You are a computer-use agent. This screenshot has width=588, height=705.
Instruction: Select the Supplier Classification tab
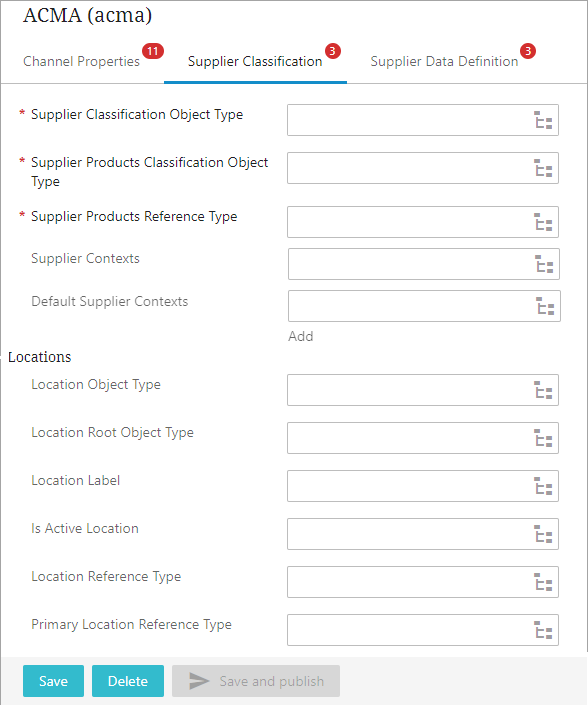pos(255,61)
